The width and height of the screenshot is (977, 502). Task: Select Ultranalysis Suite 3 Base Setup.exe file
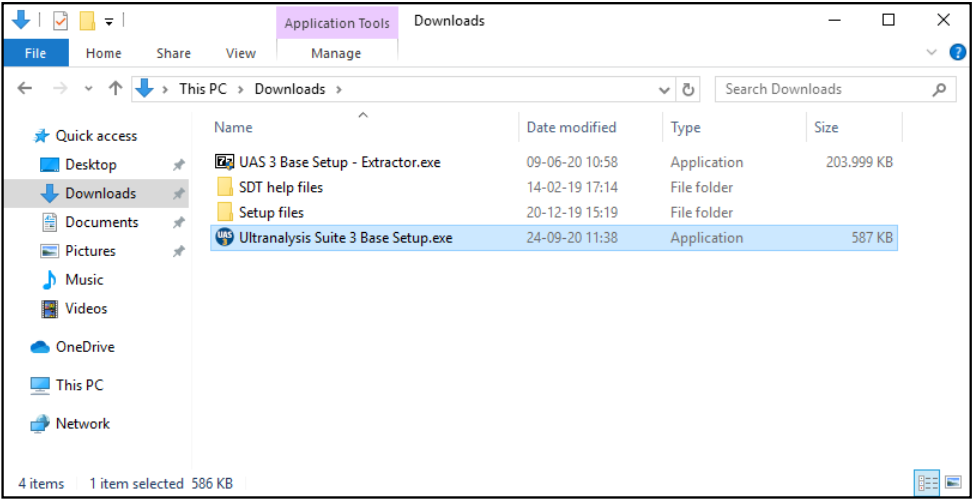(x=345, y=238)
